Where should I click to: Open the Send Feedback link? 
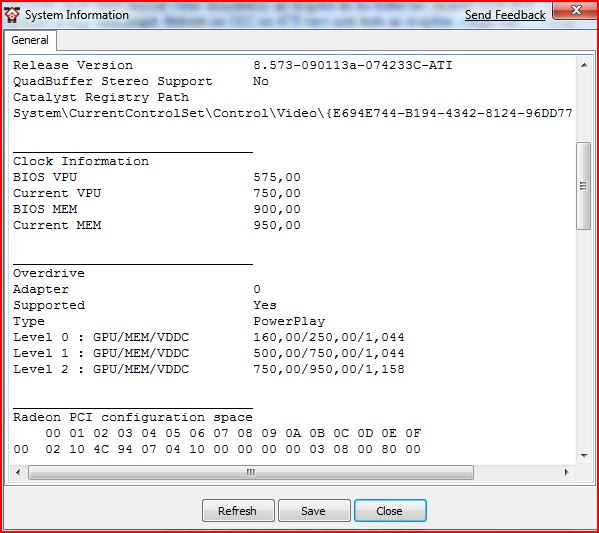[505, 15]
